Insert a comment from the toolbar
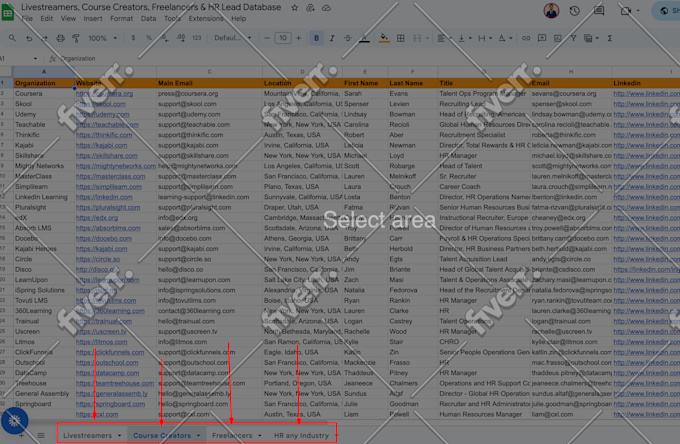 (x=542, y=38)
